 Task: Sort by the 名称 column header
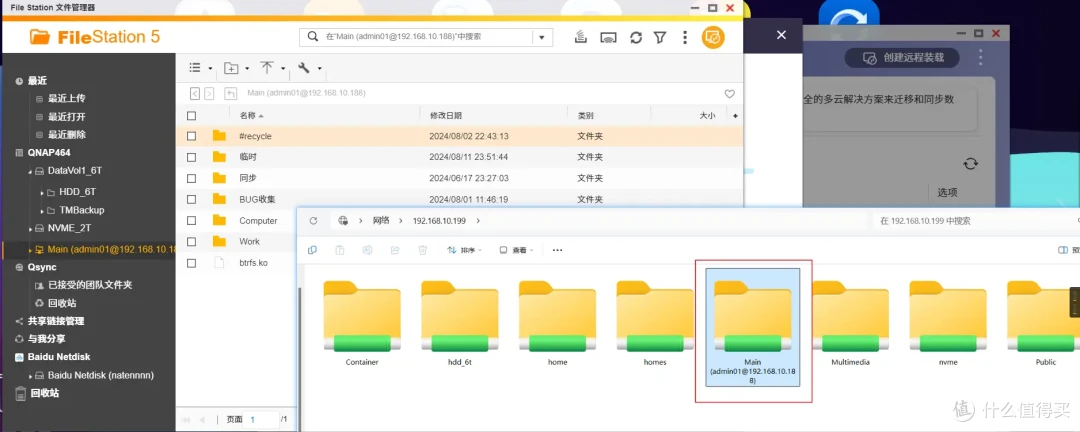click(x=247, y=116)
